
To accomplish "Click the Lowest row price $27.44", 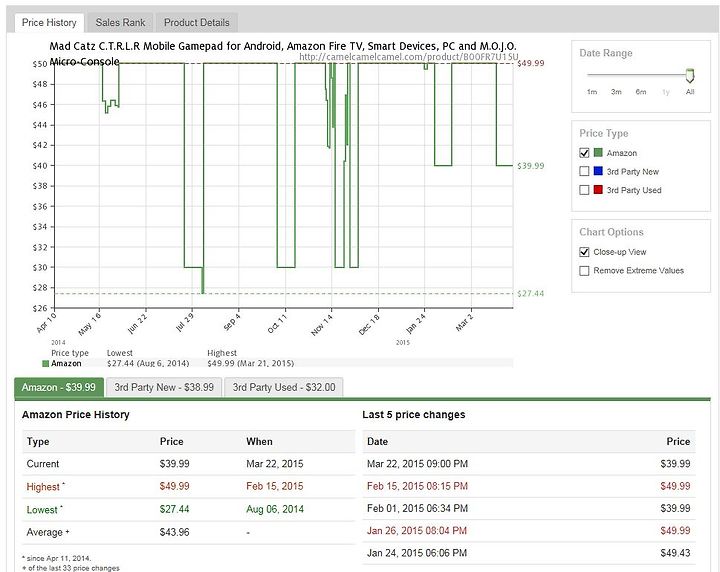I will click(x=174, y=509).
